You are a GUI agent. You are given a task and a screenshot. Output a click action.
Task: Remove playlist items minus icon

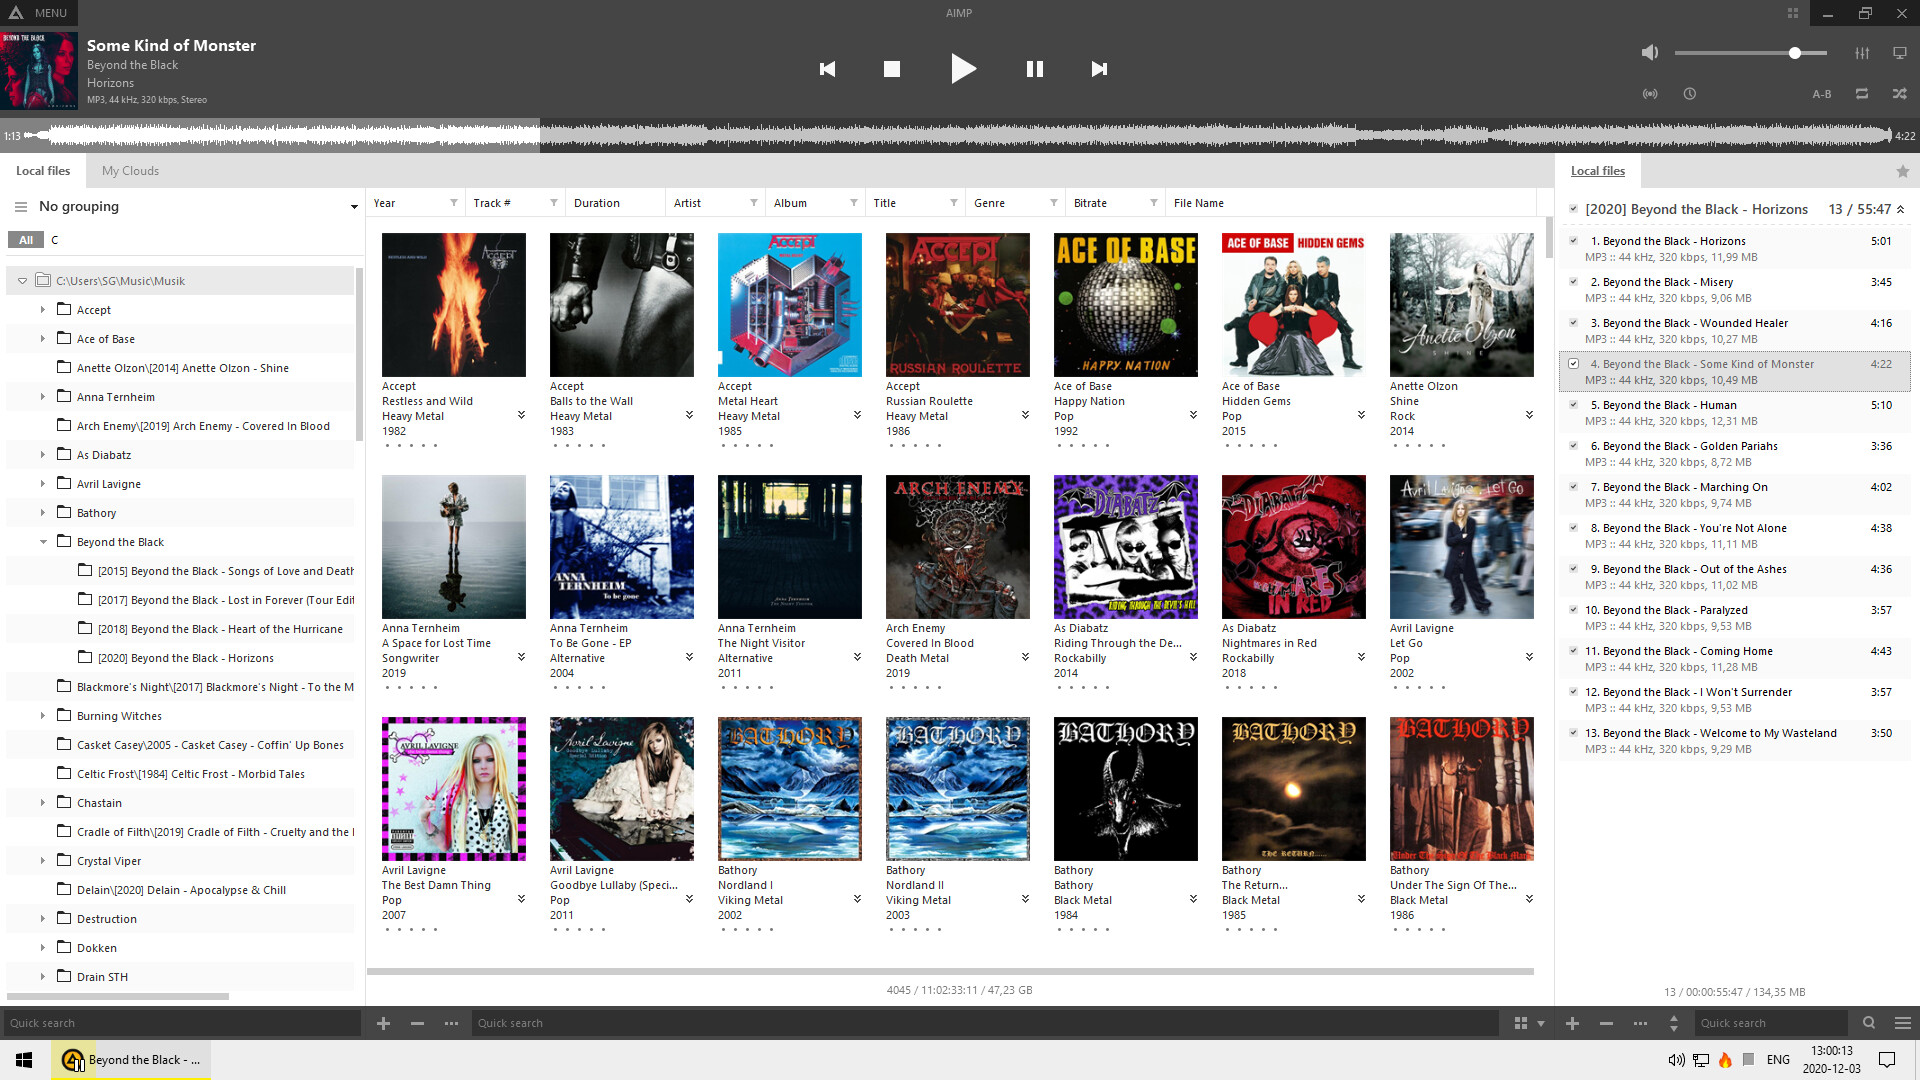[x=1606, y=1023]
